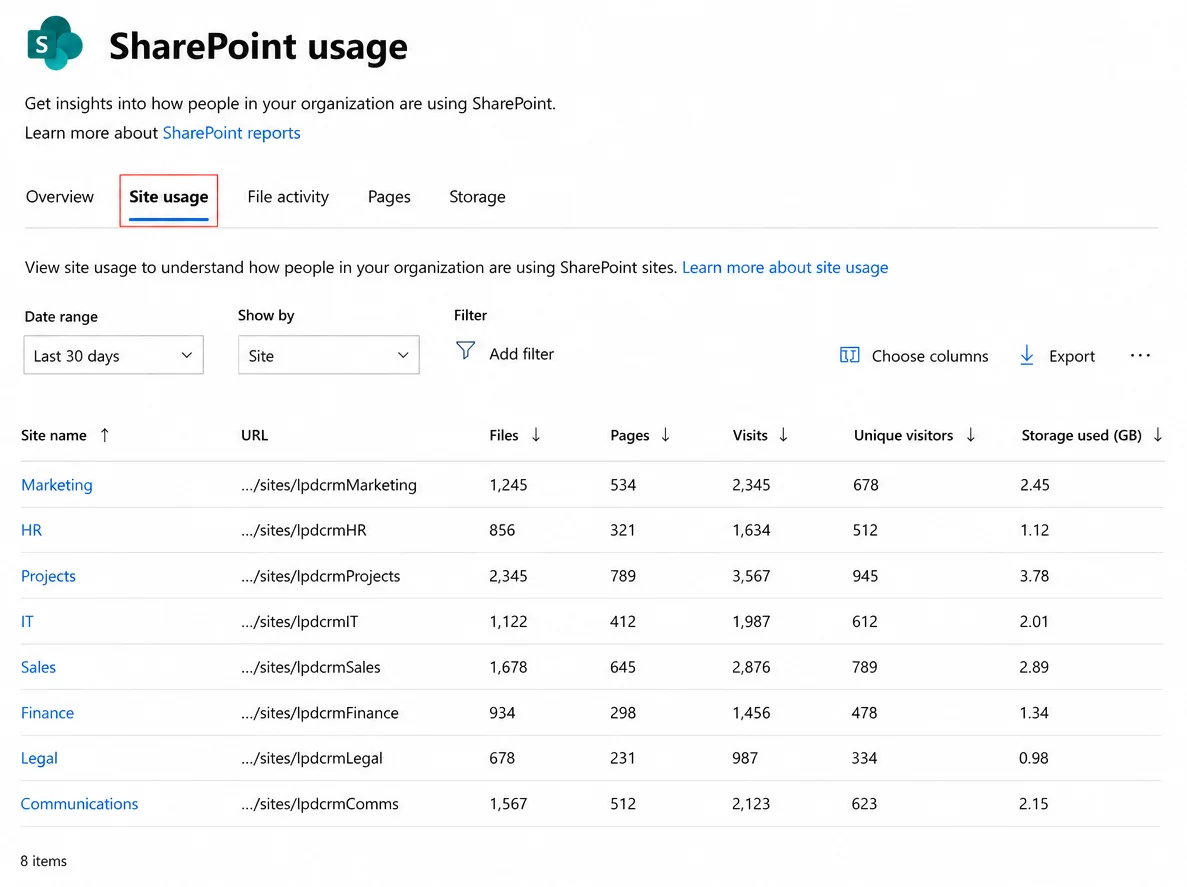Open the IT site link
1187x887 pixels.
[x=27, y=621]
